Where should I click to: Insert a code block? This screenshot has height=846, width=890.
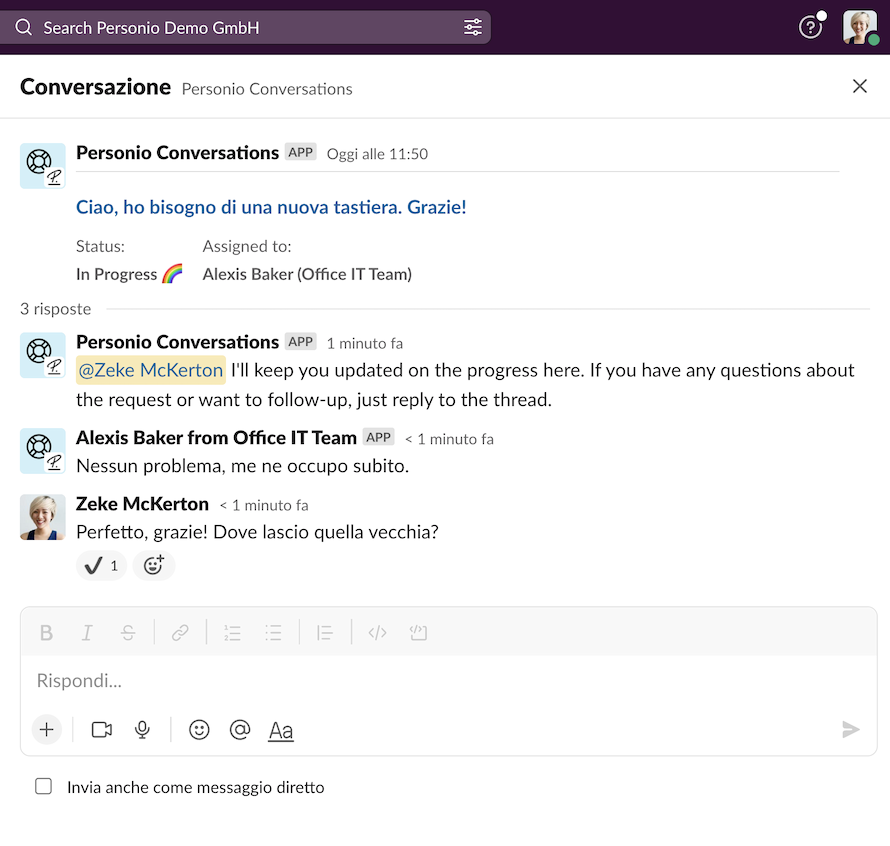click(418, 633)
